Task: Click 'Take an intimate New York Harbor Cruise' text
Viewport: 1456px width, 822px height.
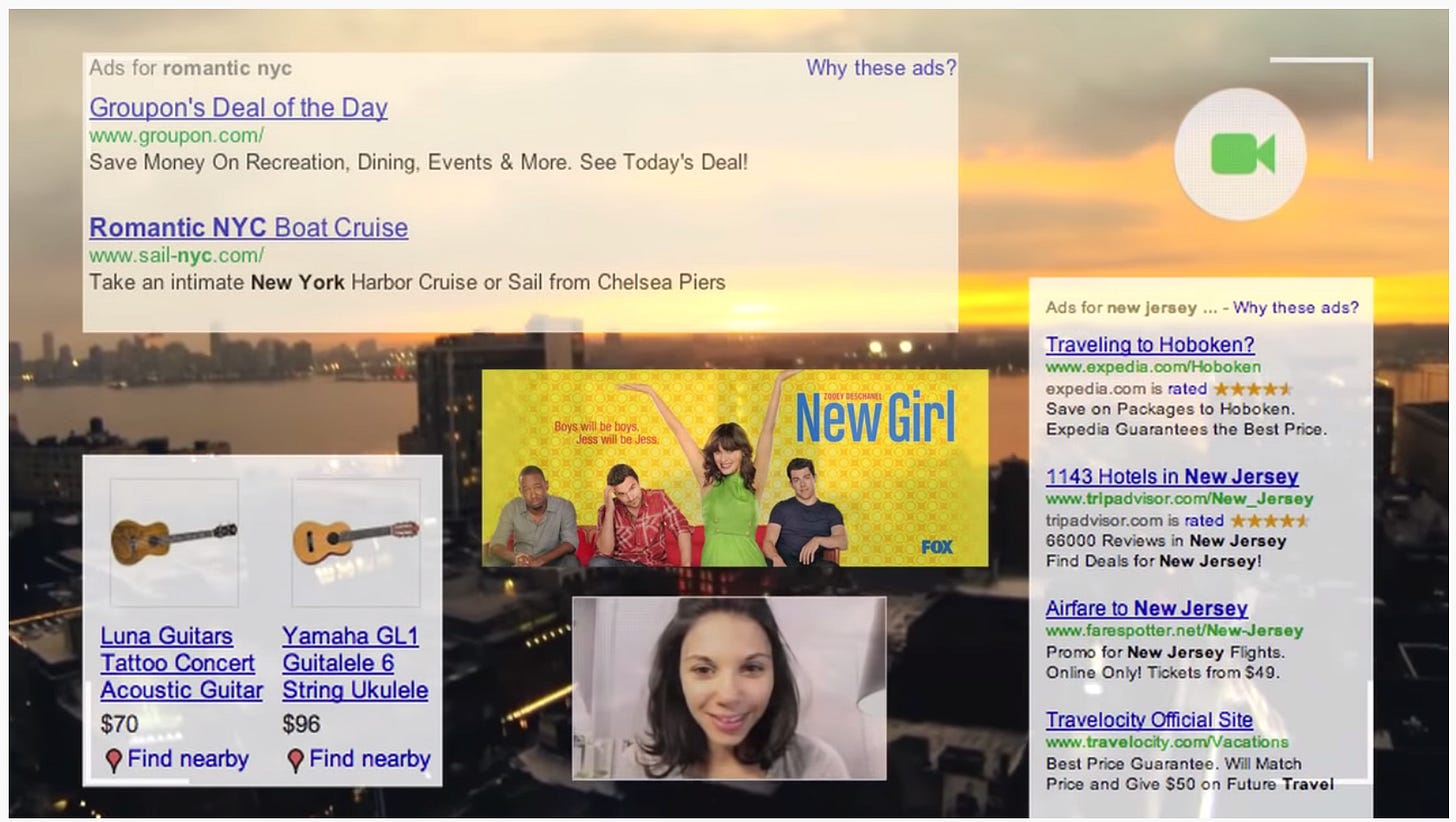Action: coord(407,282)
